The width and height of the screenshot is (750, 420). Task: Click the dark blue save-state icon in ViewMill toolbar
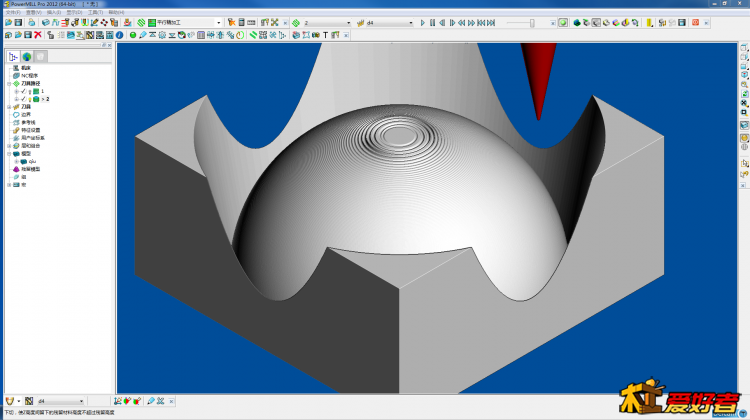[x=682, y=22]
